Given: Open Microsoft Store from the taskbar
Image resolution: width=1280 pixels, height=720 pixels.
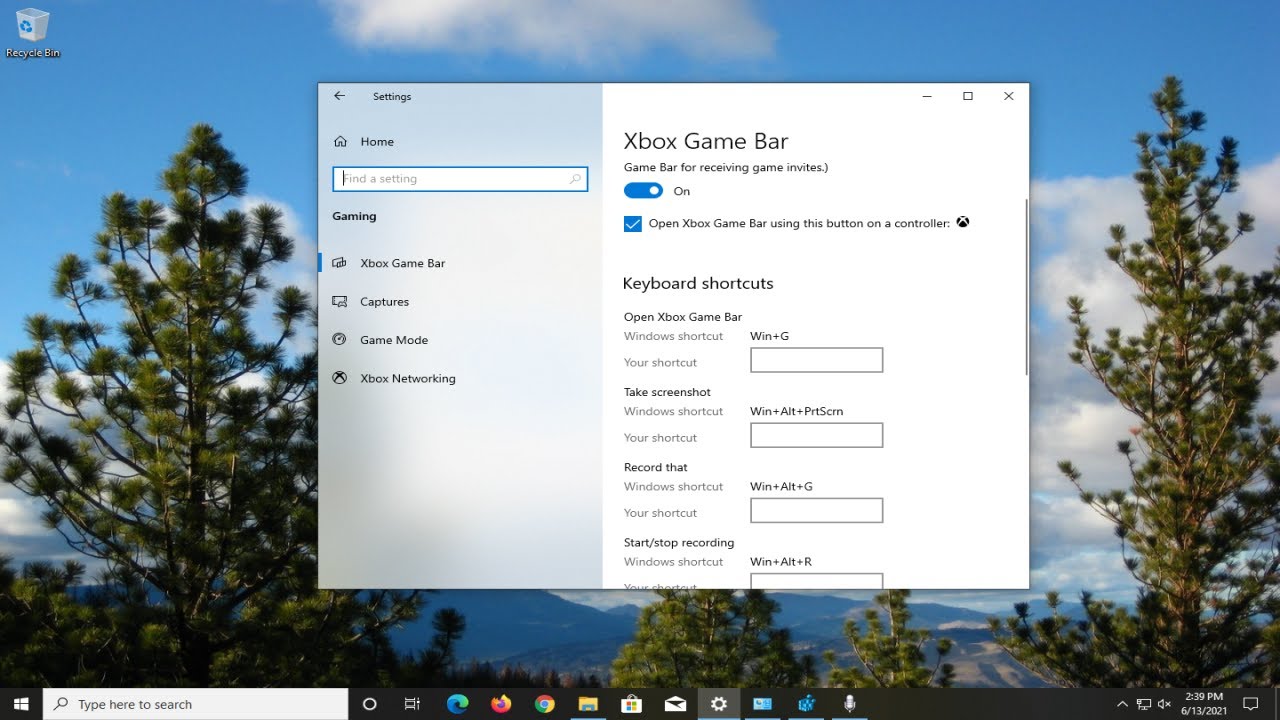Looking at the screenshot, I should coord(631,704).
